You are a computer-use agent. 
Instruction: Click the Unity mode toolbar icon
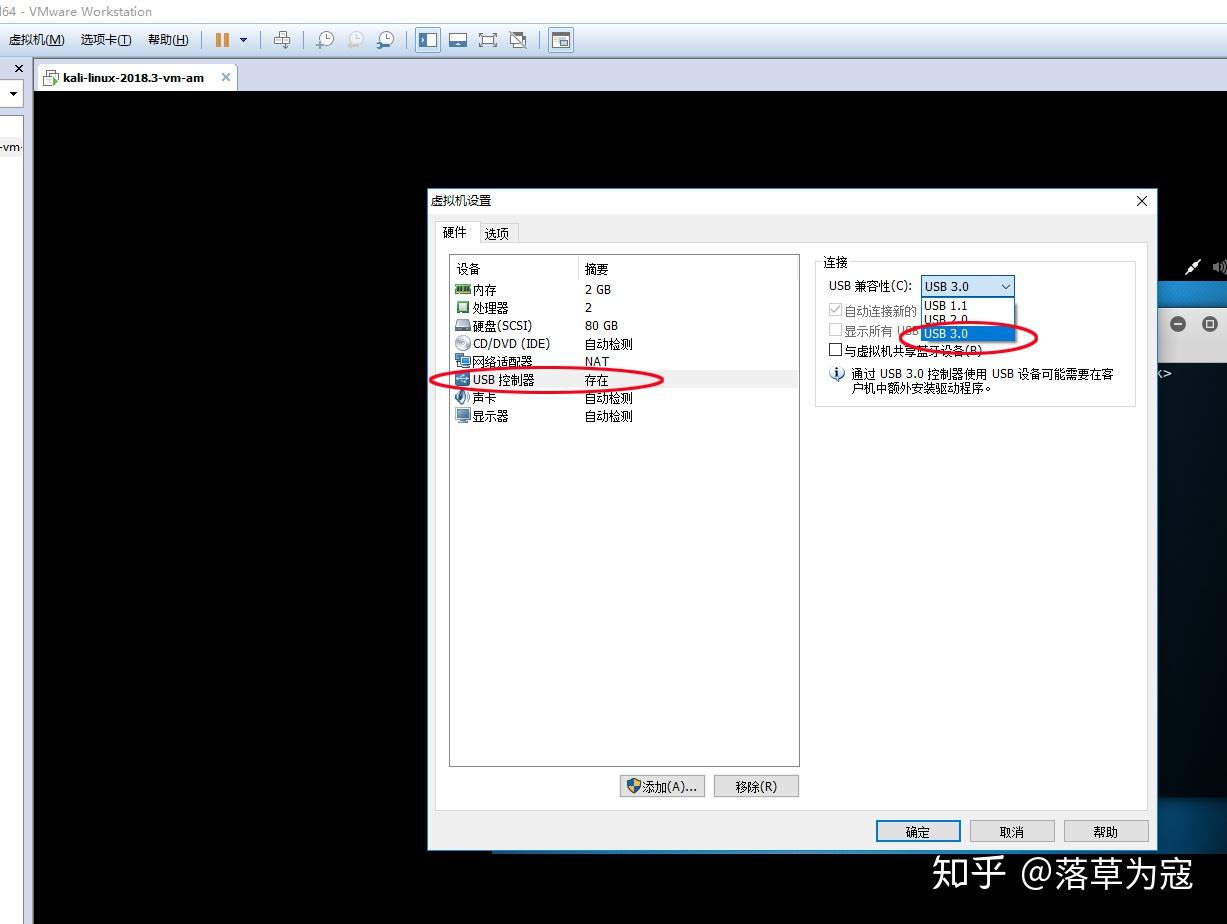click(x=518, y=40)
